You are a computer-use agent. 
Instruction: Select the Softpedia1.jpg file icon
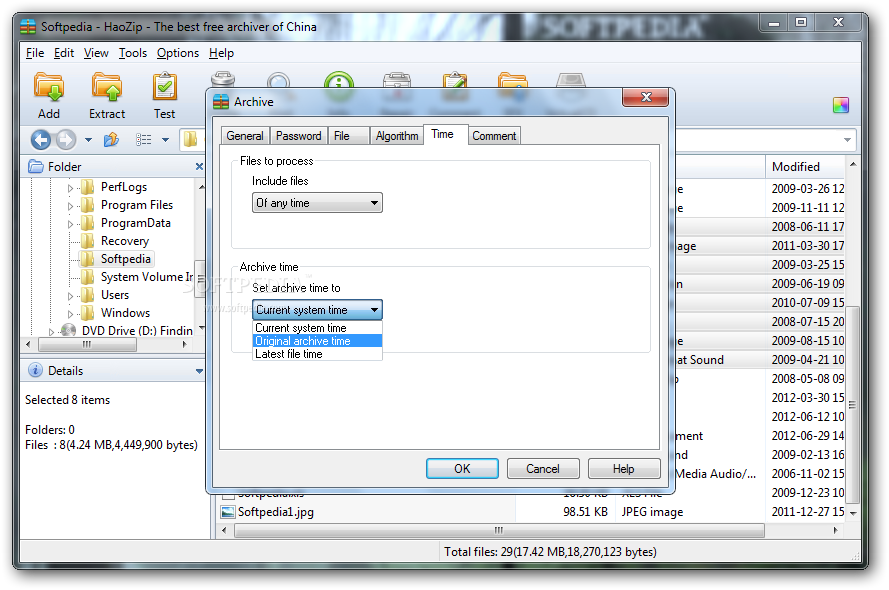pyautogui.click(x=228, y=512)
